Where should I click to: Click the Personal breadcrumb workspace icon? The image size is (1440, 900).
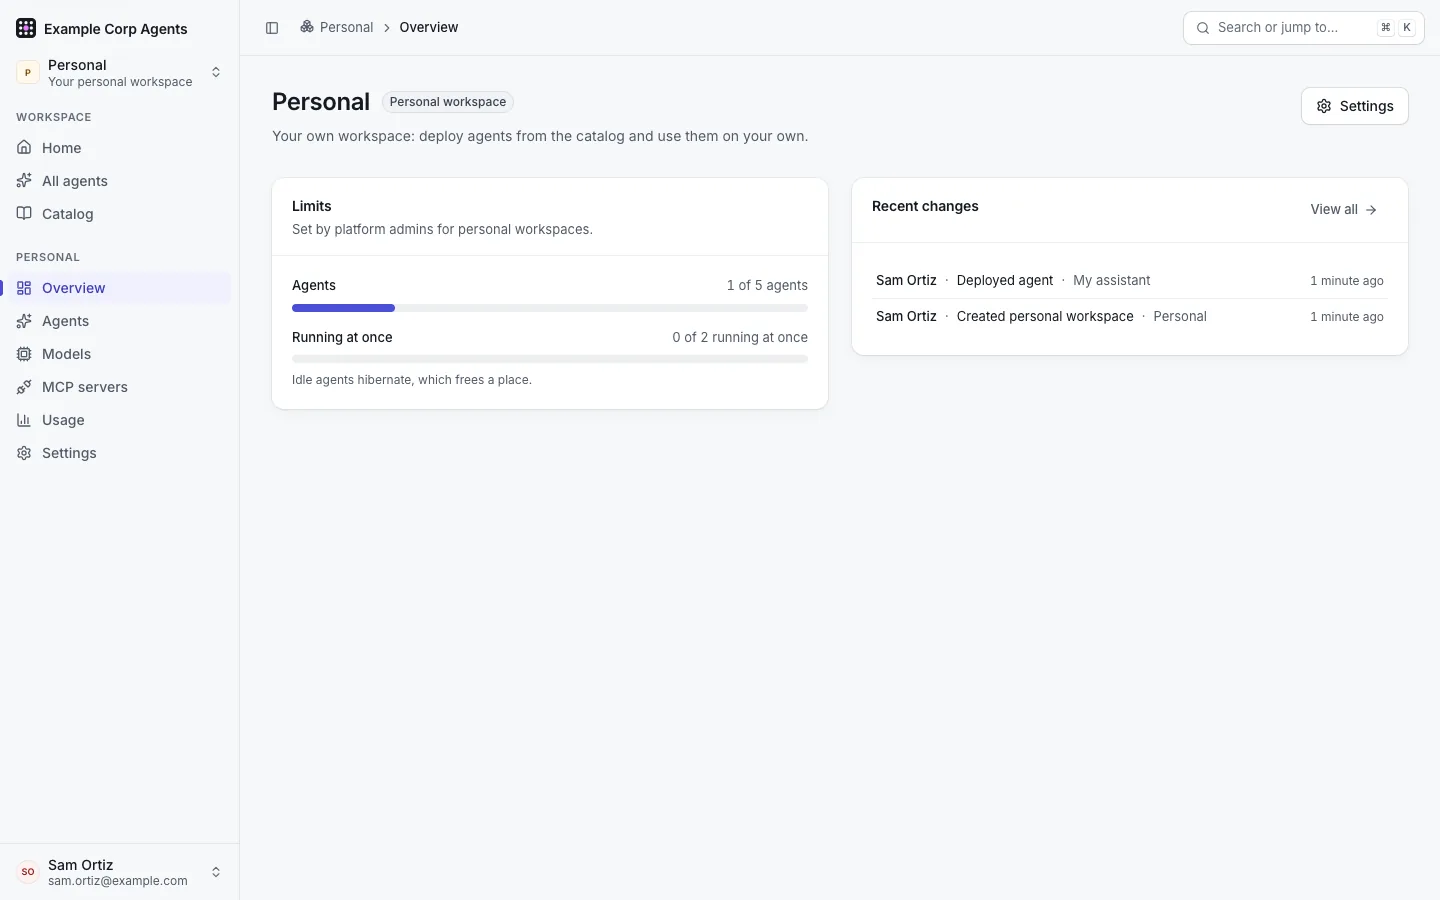click(307, 27)
